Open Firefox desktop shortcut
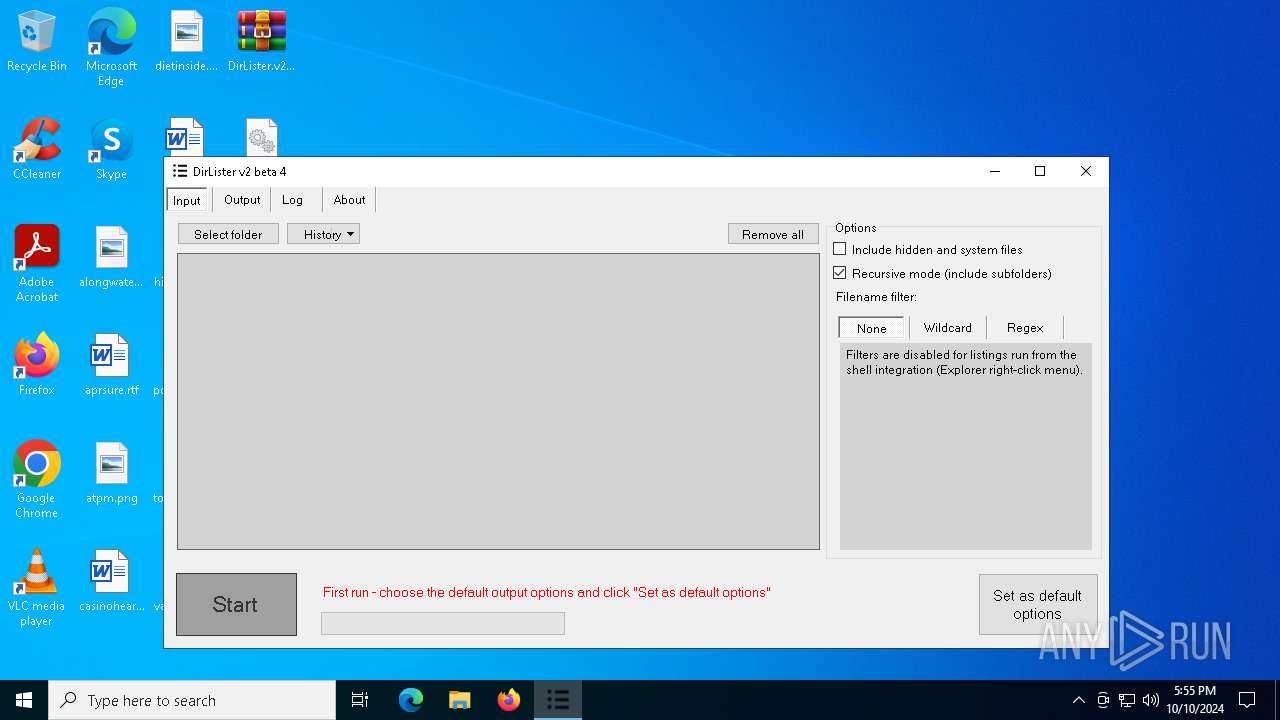This screenshot has width=1280, height=720. click(37, 366)
